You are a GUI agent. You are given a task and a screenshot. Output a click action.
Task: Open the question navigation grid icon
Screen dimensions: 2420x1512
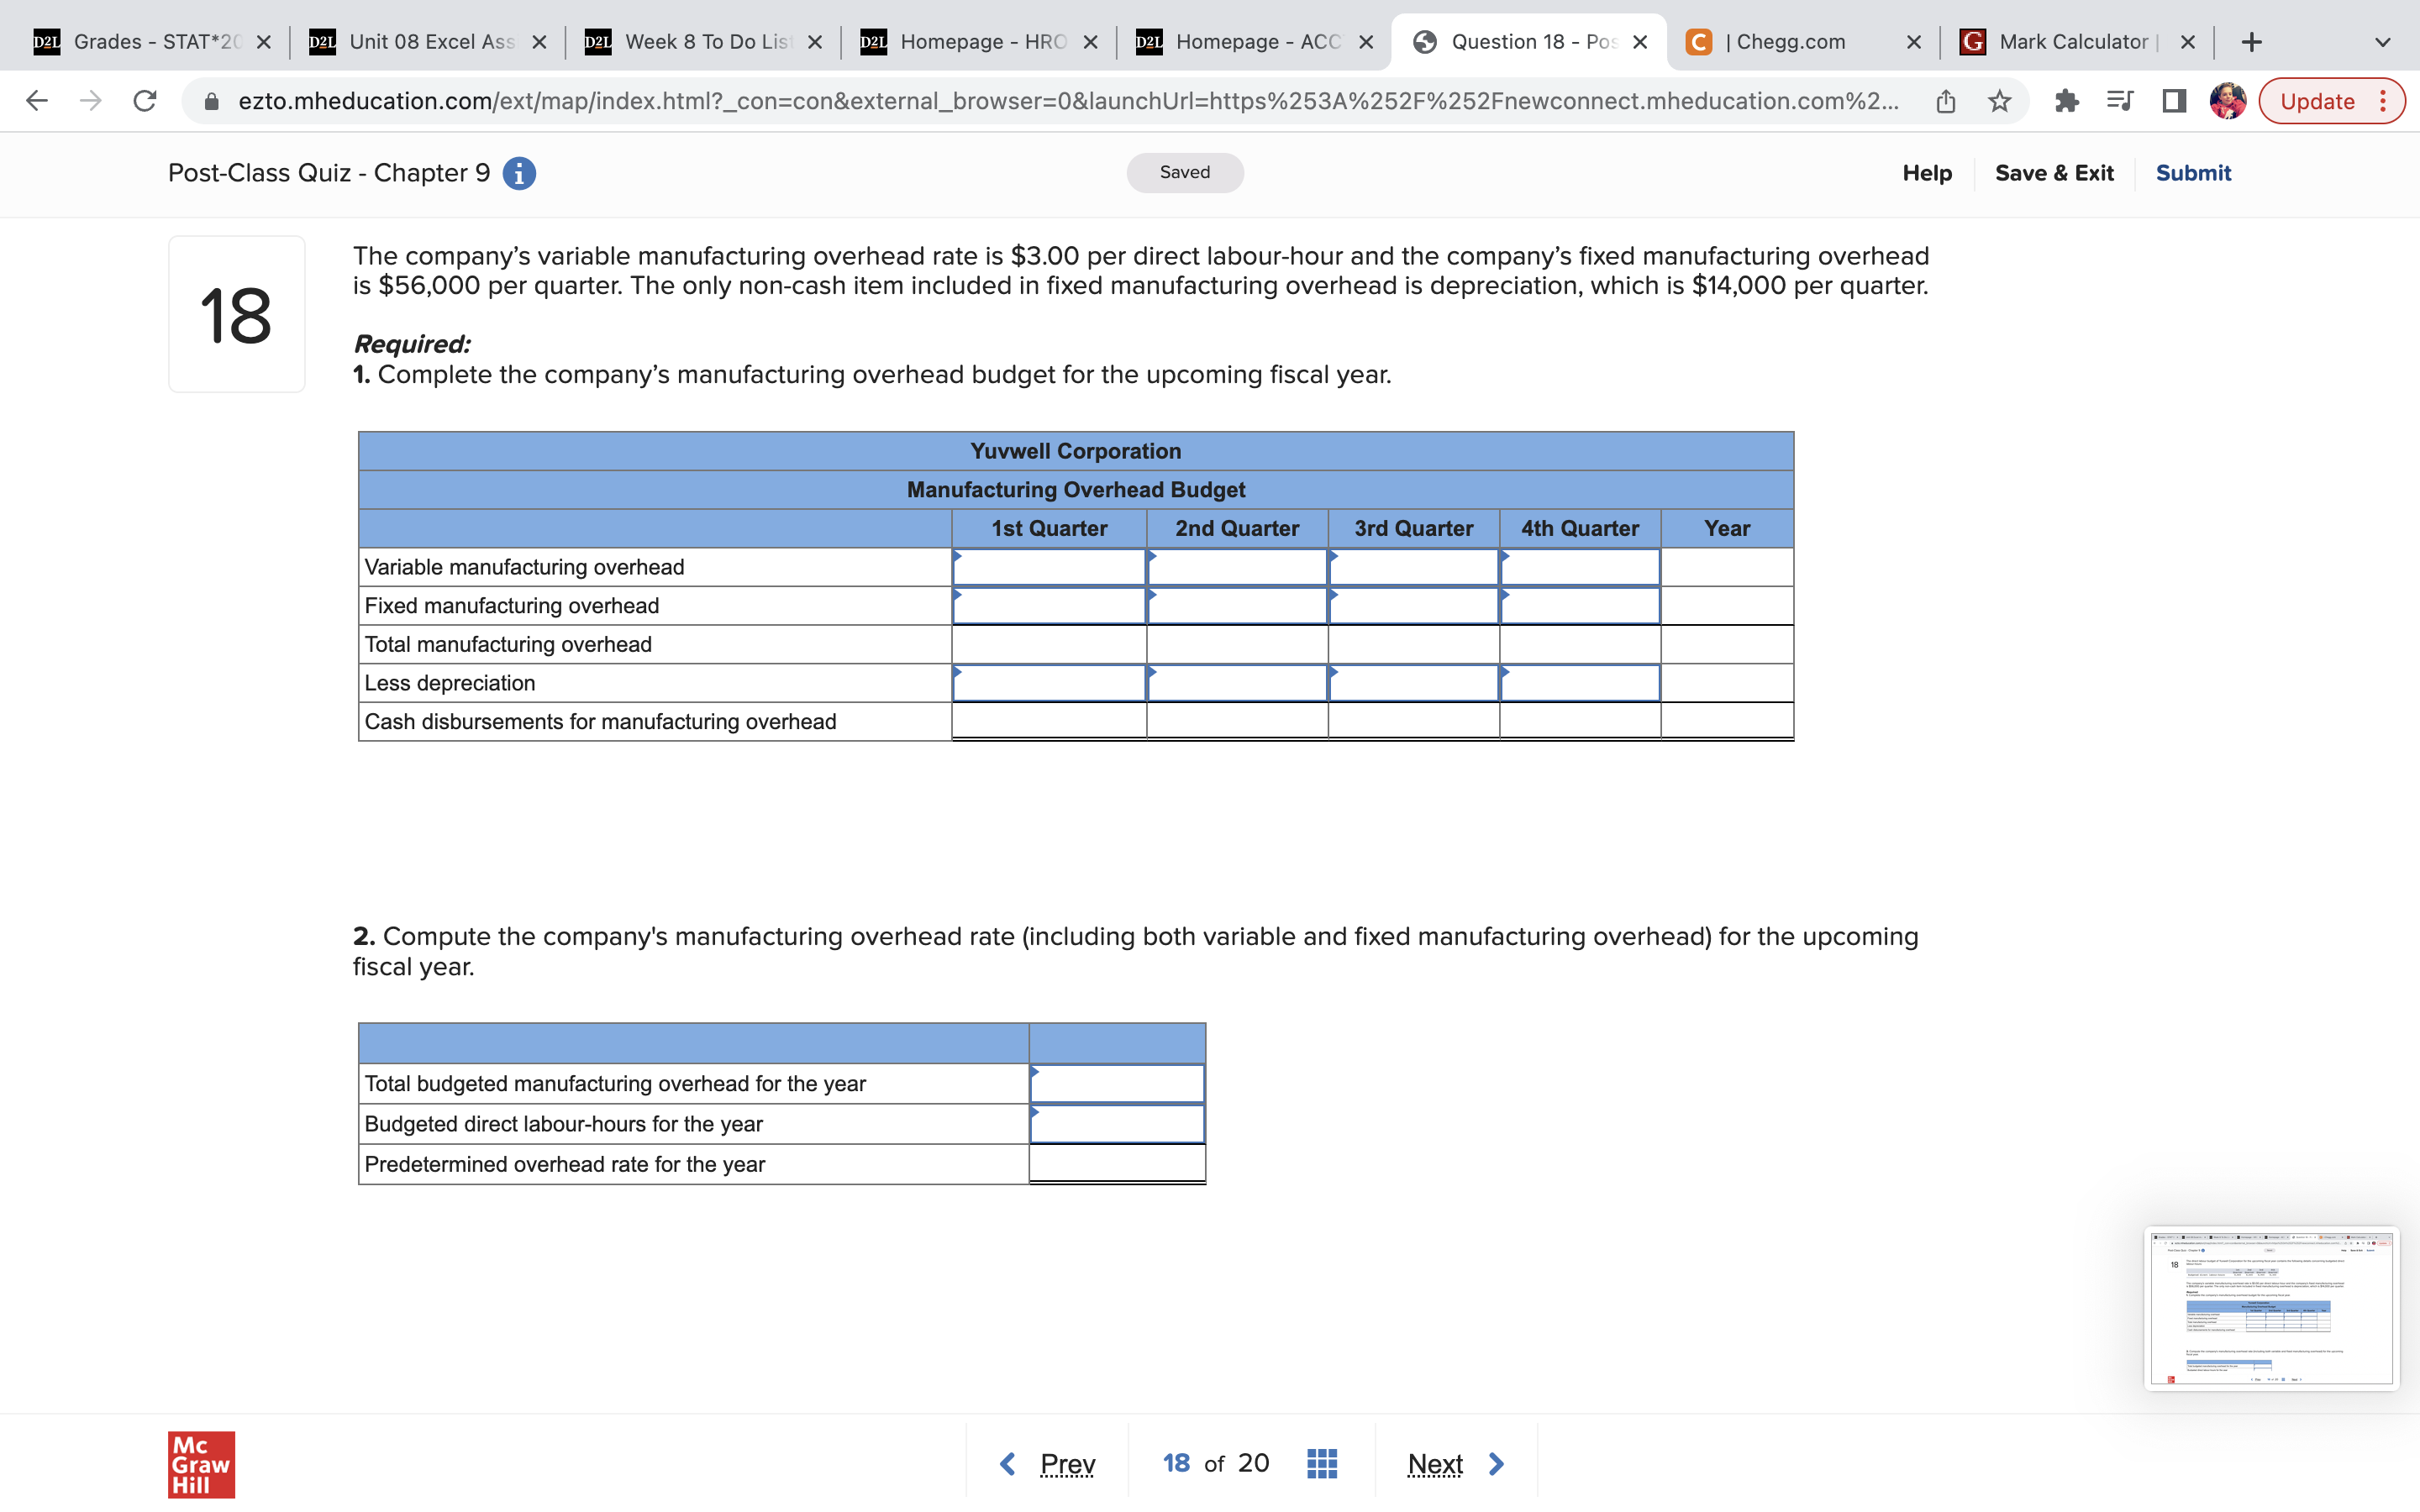[x=1321, y=1462]
